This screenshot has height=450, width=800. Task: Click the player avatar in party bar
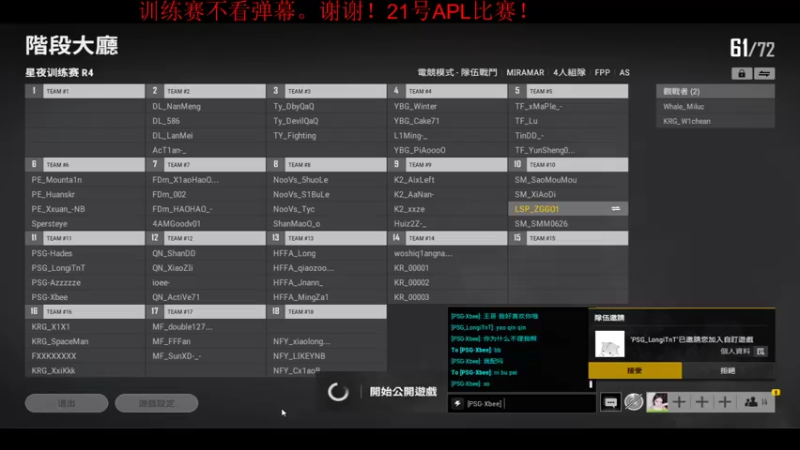point(657,403)
